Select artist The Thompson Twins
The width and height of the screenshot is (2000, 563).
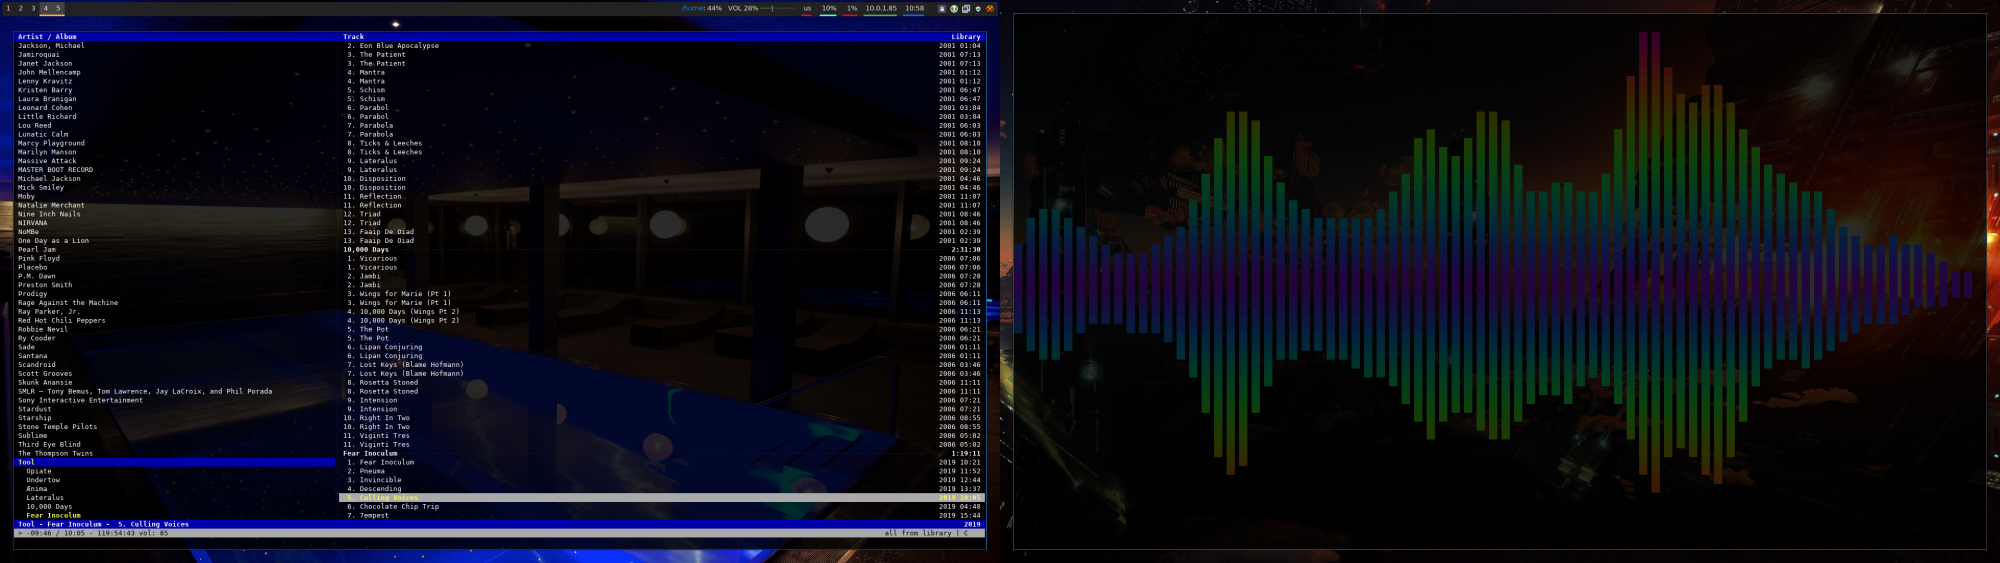pyautogui.click(x=55, y=454)
